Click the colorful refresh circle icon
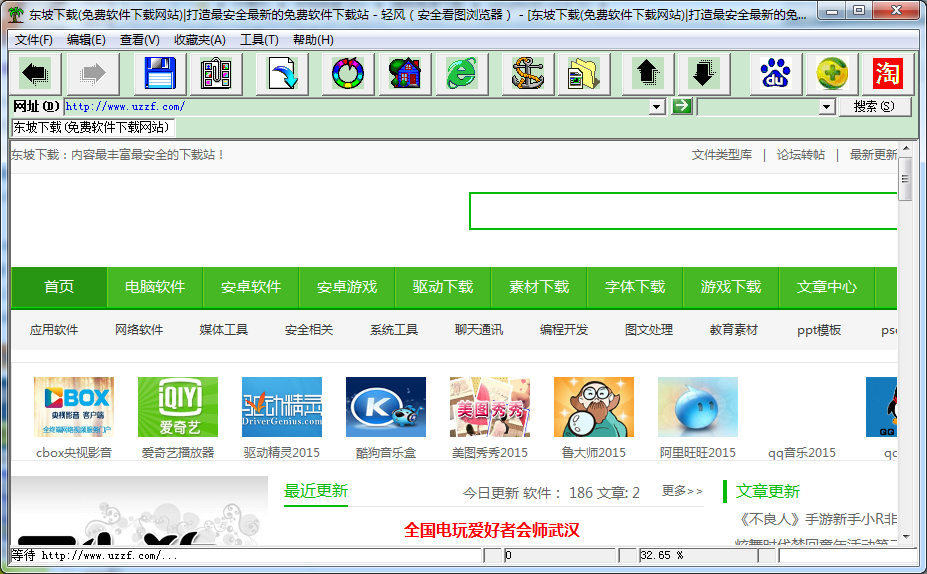This screenshot has height=574, width=927. [348, 74]
